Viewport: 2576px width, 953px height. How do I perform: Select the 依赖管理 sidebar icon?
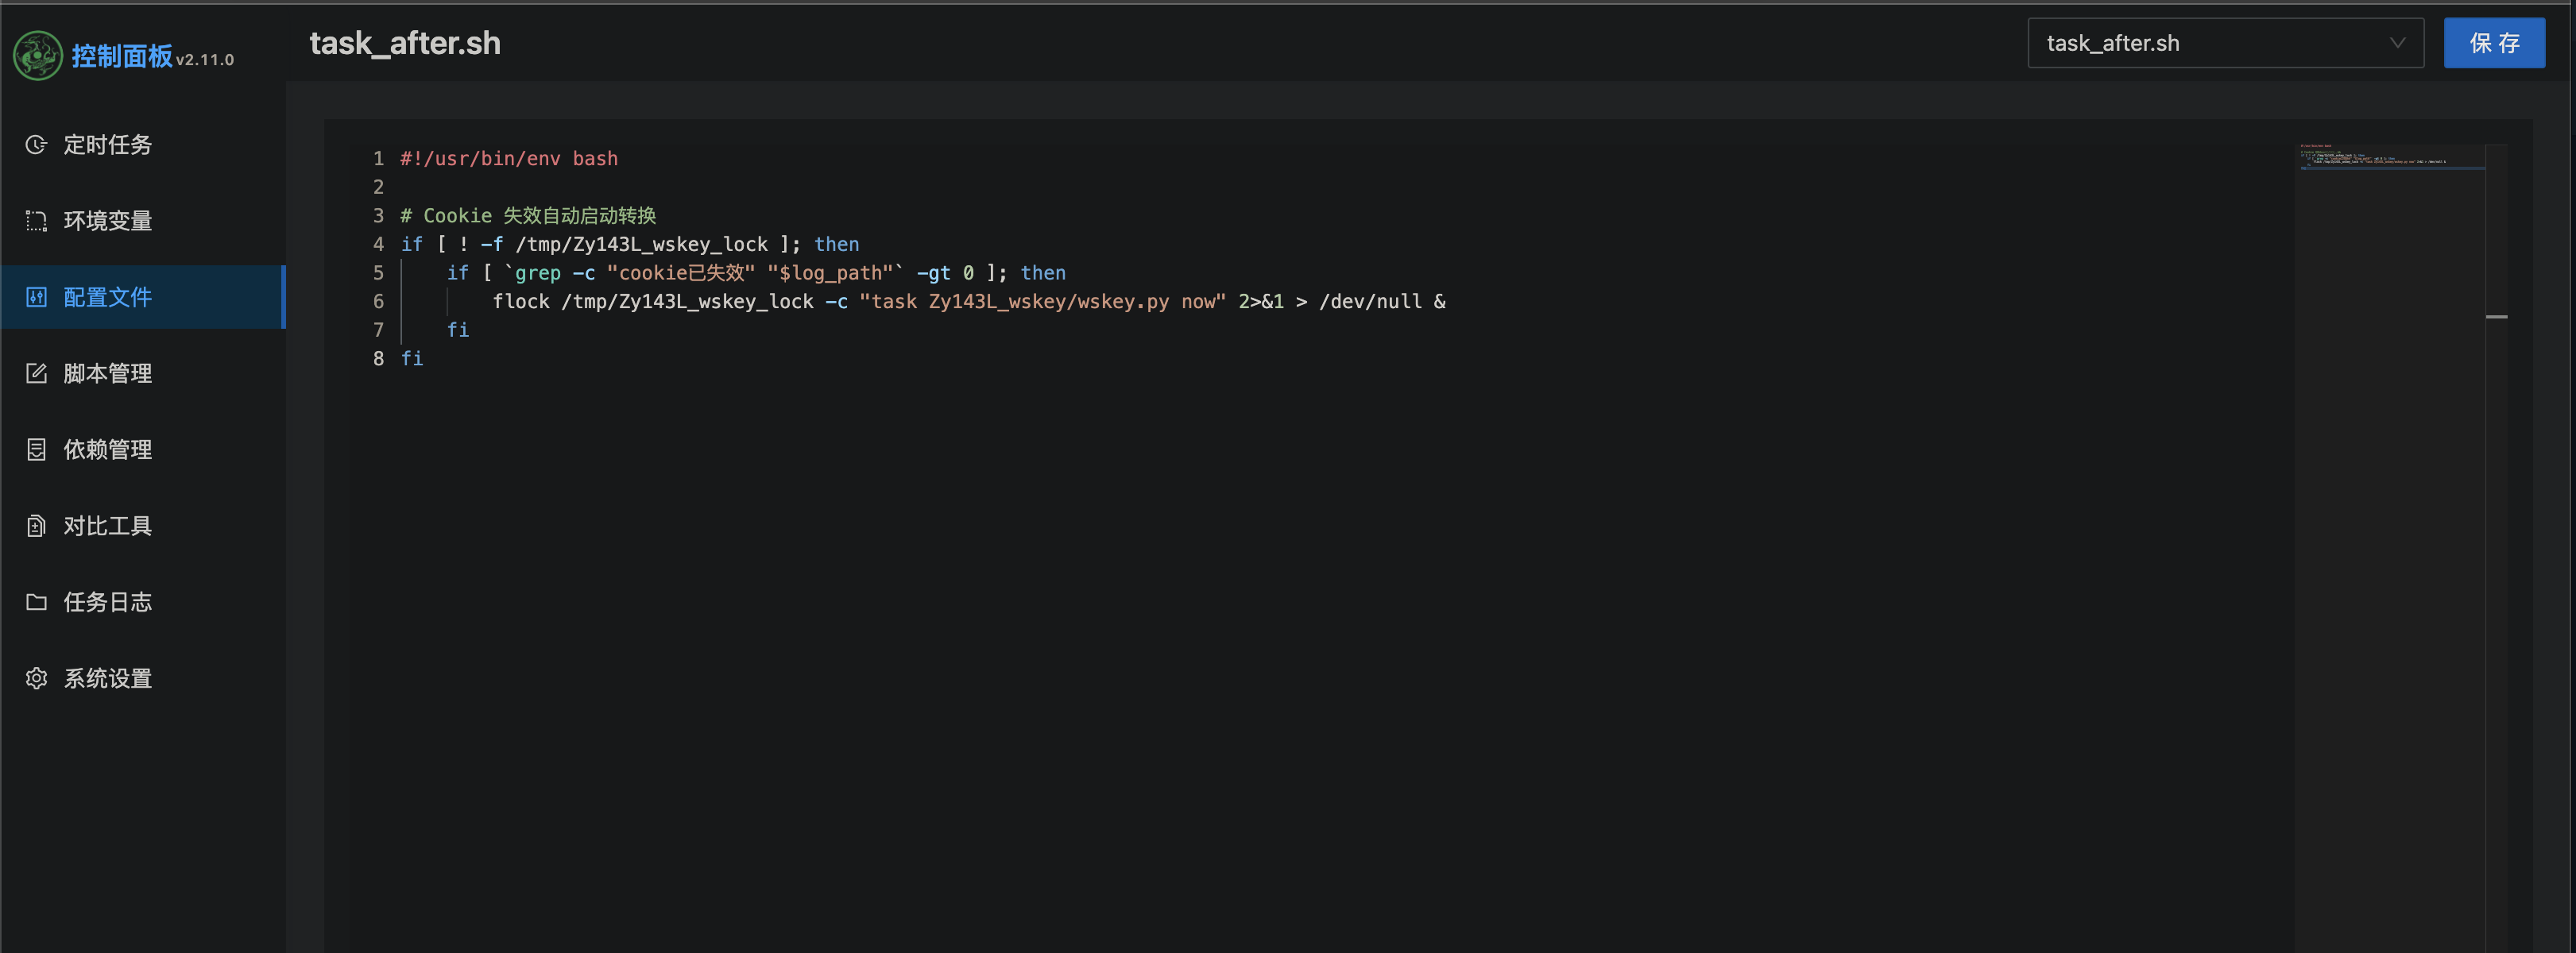click(x=36, y=449)
